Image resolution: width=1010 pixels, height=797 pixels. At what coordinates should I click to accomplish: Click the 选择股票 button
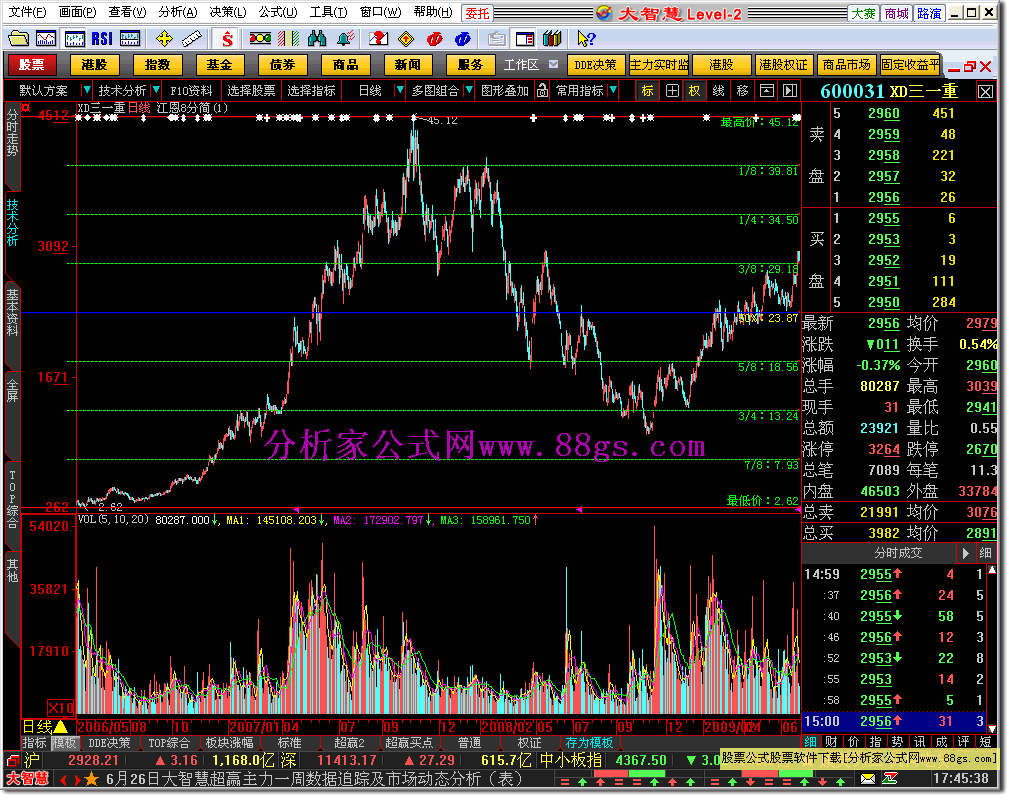[x=251, y=91]
